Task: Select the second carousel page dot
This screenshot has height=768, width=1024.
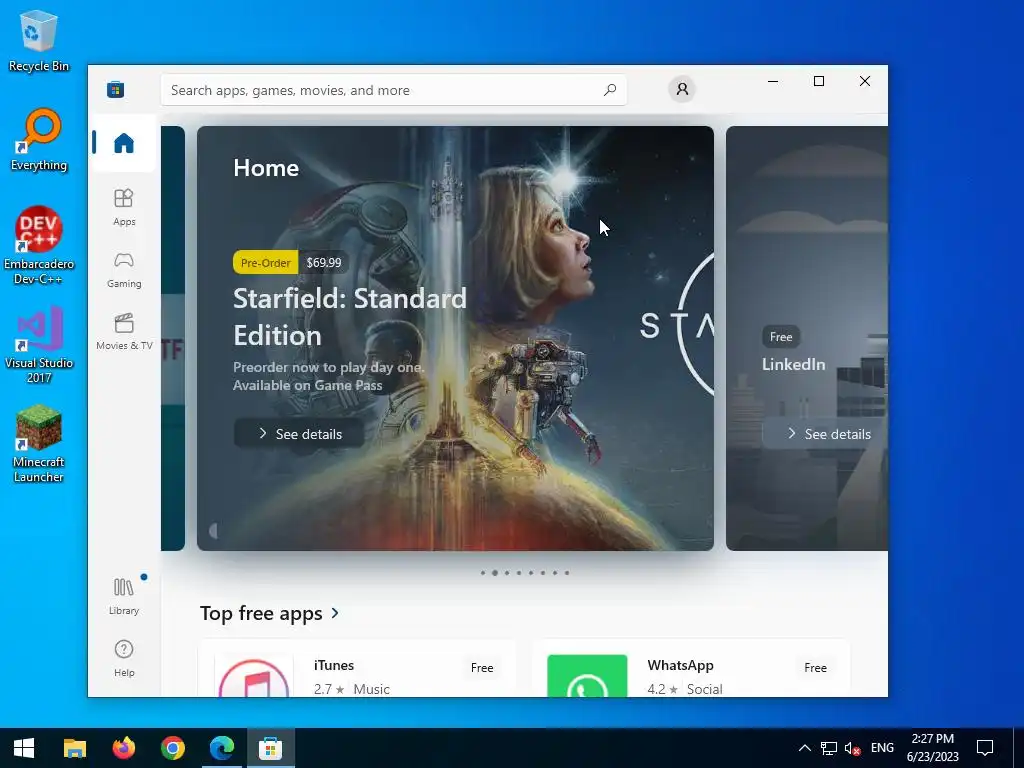Action: pos(495,573)
